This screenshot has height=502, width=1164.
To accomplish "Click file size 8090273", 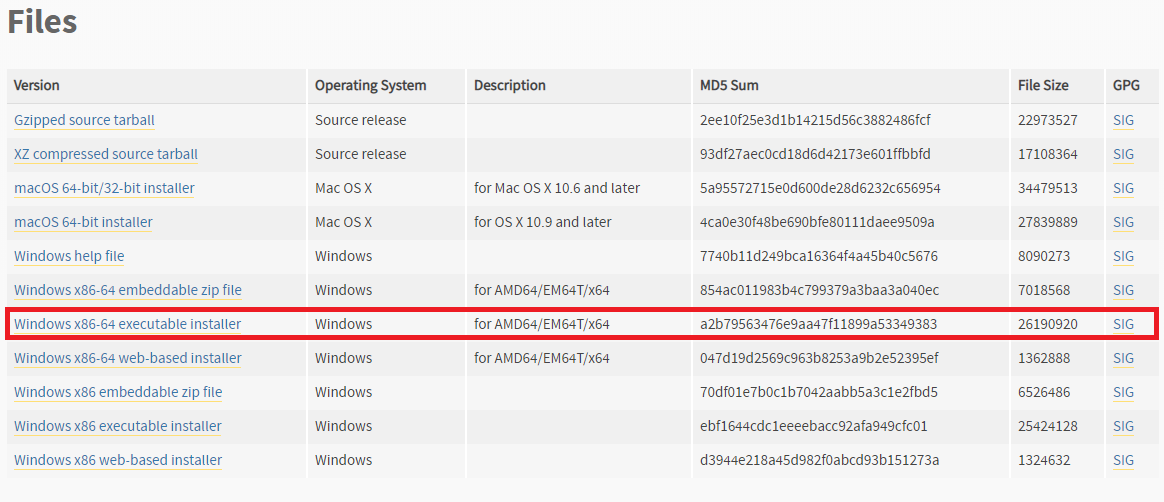I will [x=1044, y=256].
